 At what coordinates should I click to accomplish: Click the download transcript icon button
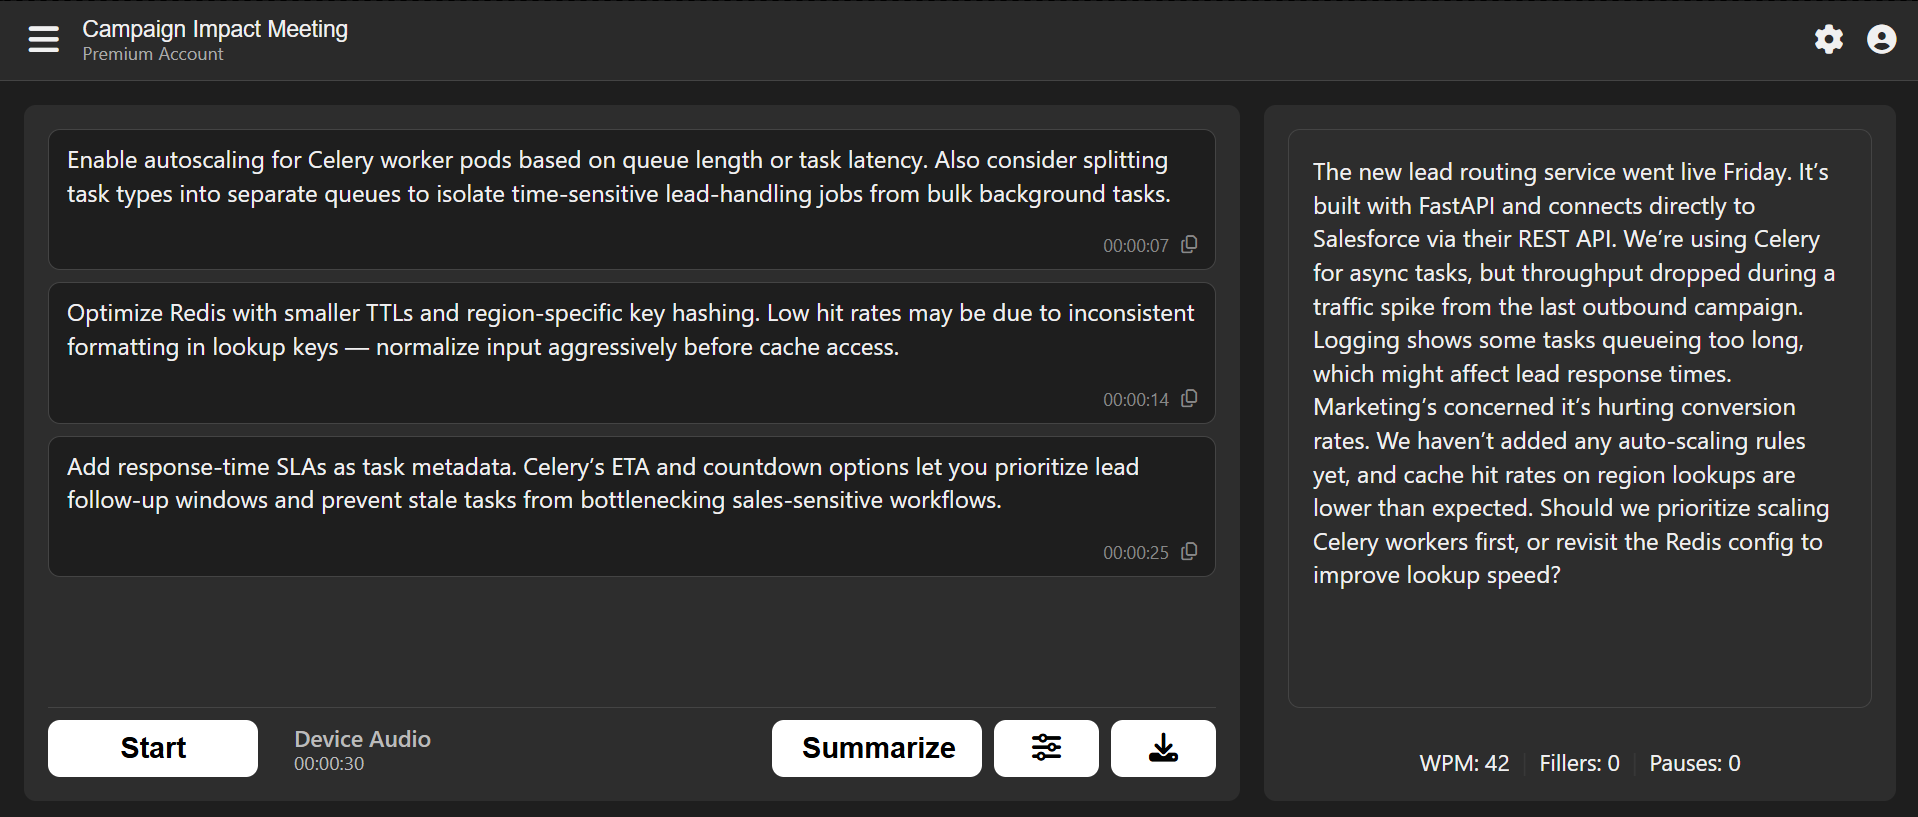pyautogui.click(x=1163, y=748)
